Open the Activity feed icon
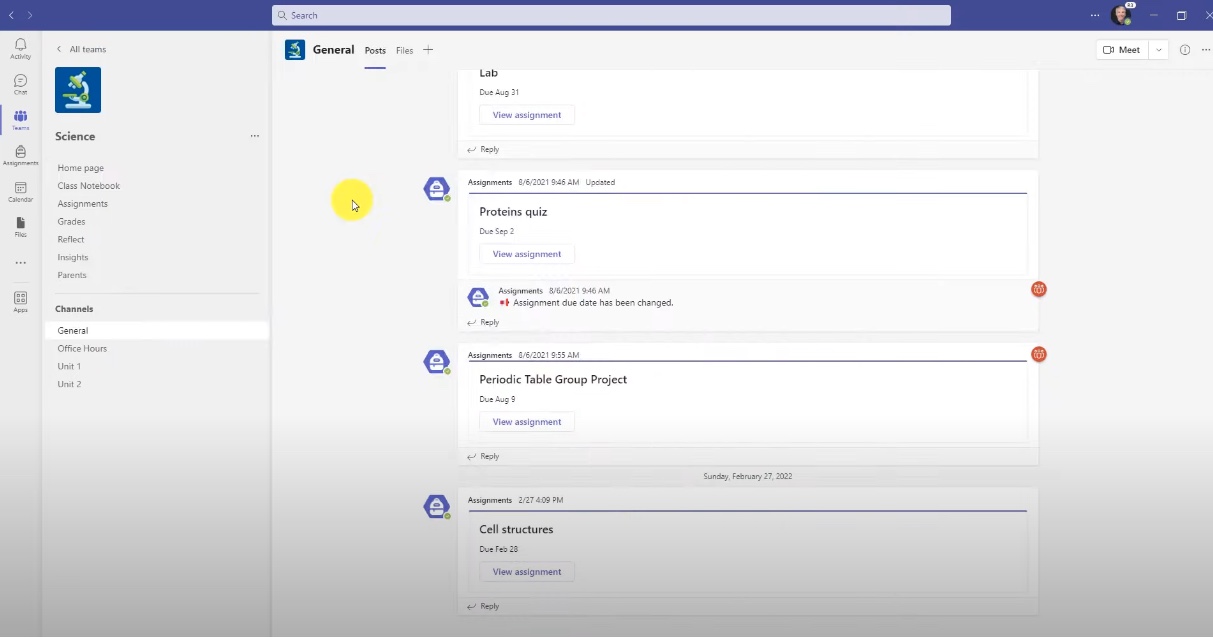 click(20, 48)
